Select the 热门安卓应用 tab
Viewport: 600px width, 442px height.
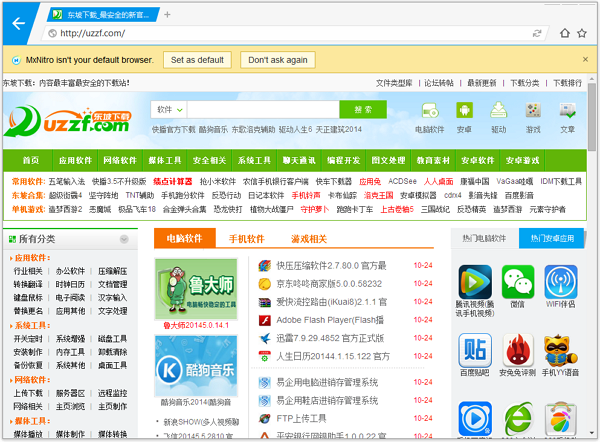tap(552, 238)
